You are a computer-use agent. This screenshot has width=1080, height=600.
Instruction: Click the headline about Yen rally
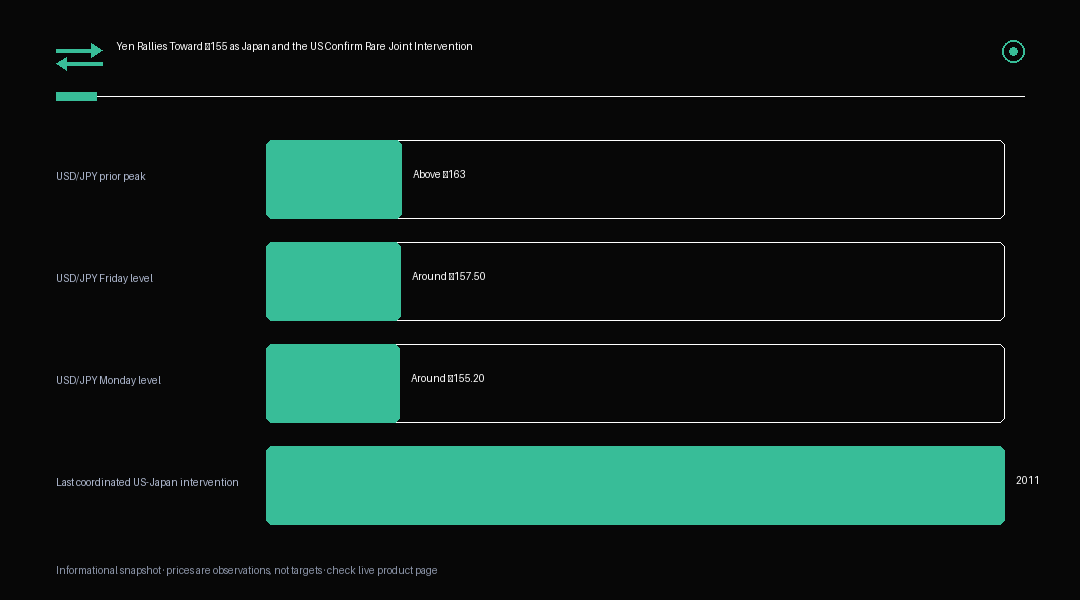[294, 46]
